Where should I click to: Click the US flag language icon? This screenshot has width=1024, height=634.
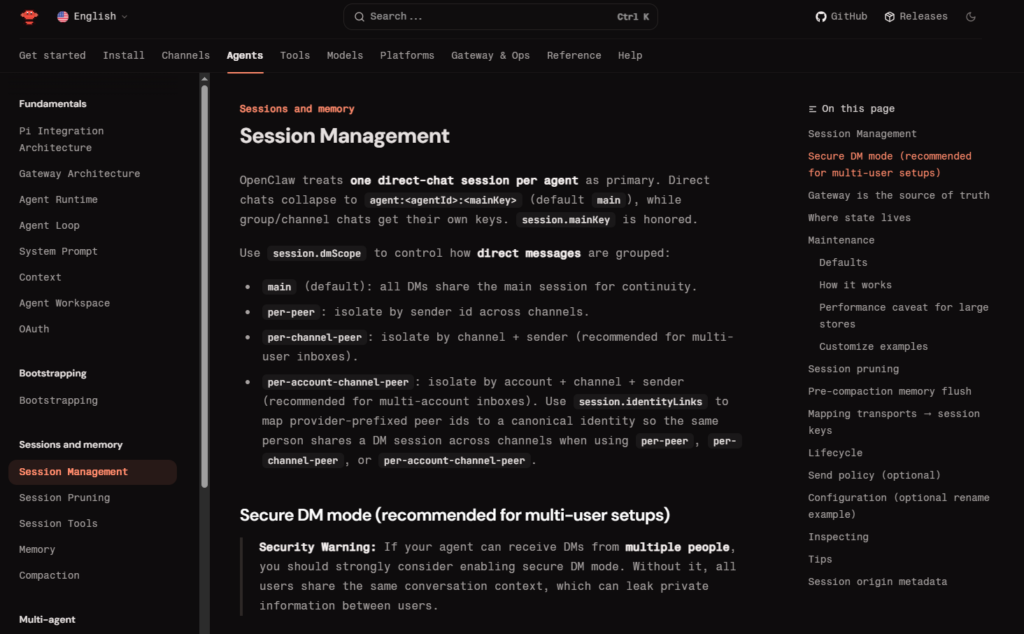coord(63,17)
